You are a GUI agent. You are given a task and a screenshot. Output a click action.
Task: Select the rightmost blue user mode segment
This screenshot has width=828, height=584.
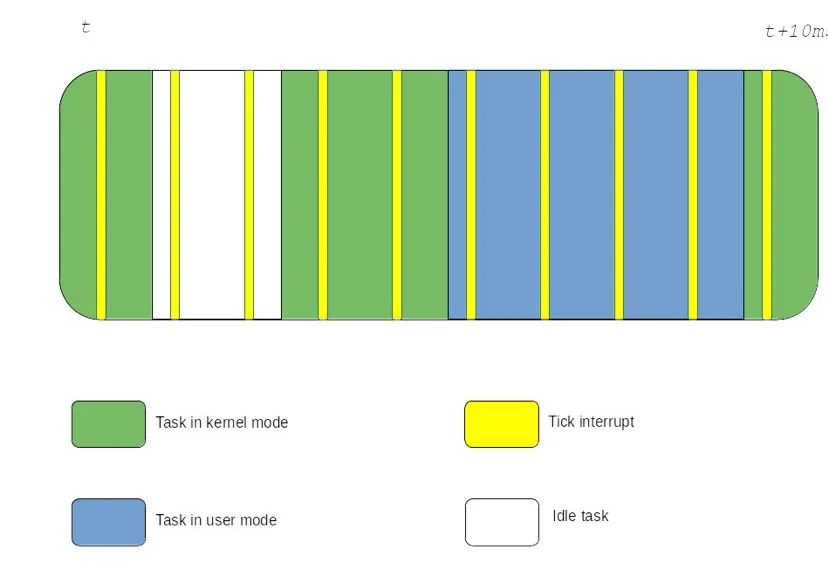click(x=720, y=195)
